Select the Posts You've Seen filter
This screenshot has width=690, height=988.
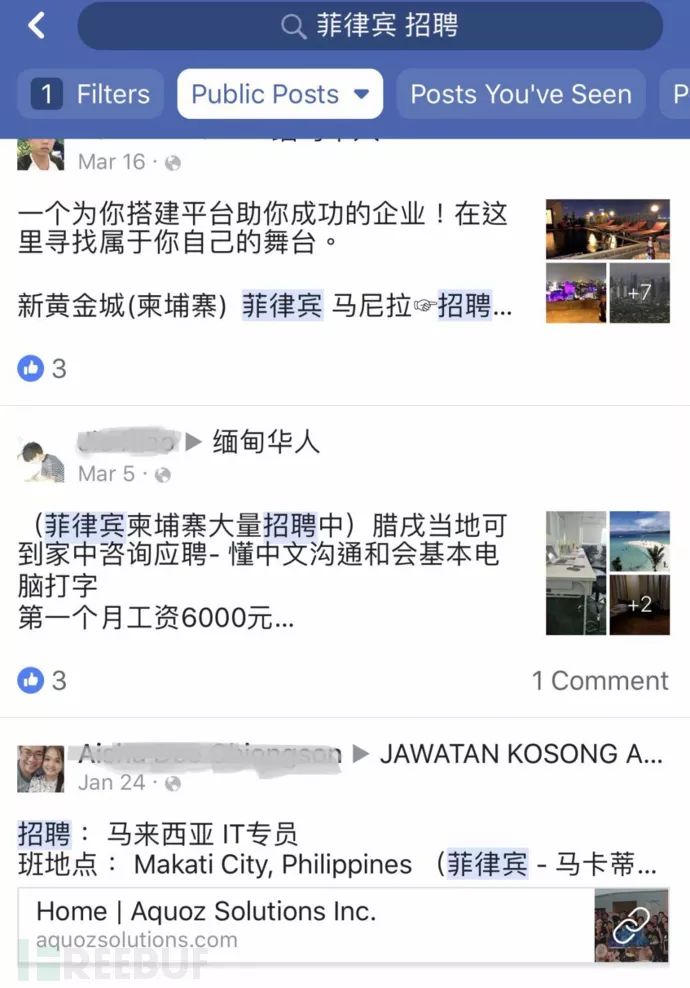click(x=521, y=95)
